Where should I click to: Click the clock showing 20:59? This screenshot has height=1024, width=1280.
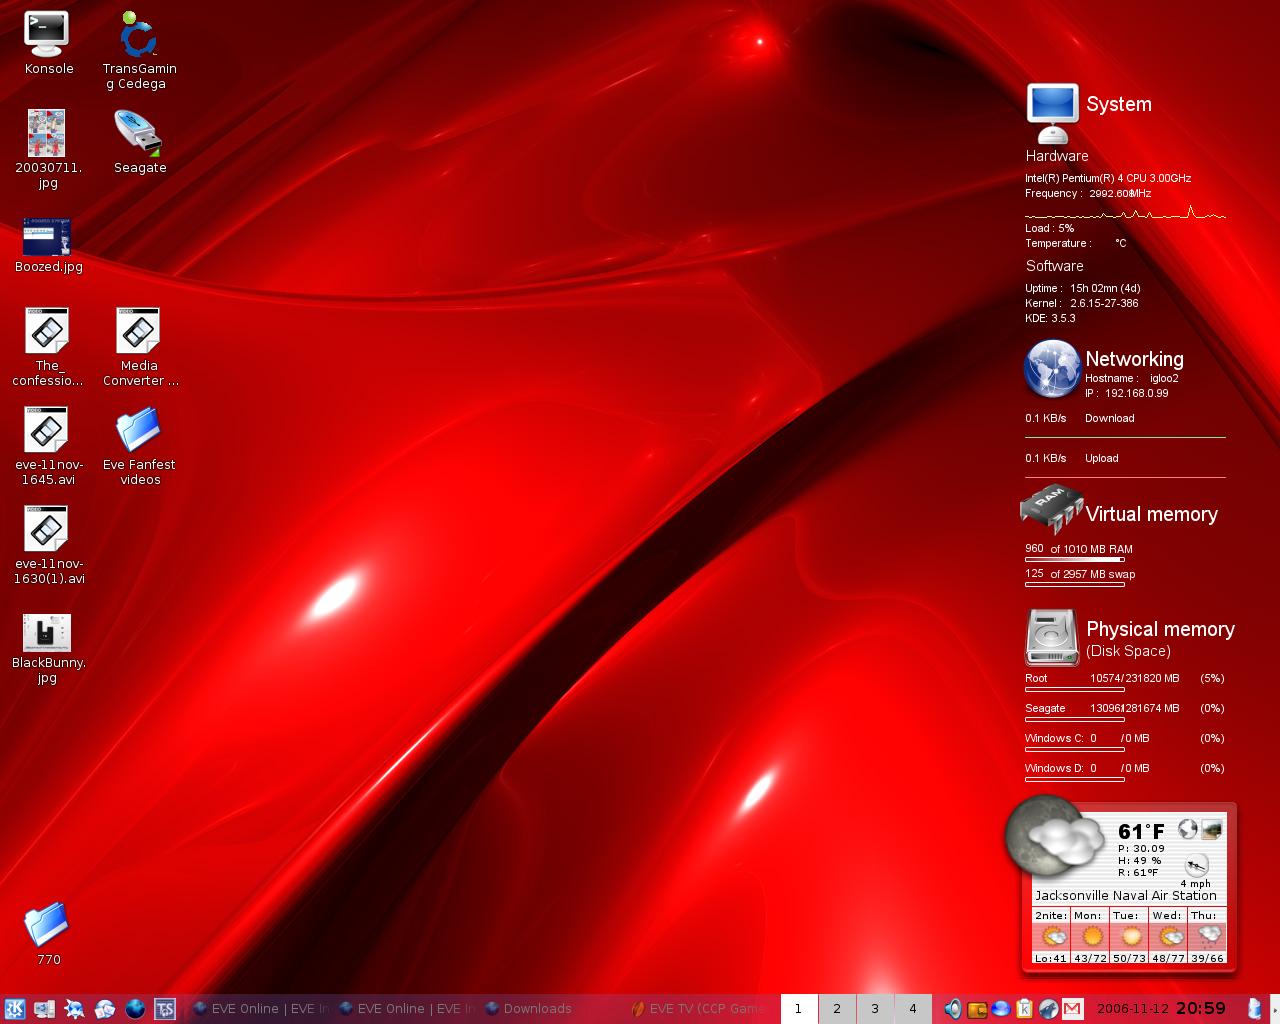click(x=1200, y=1008)
